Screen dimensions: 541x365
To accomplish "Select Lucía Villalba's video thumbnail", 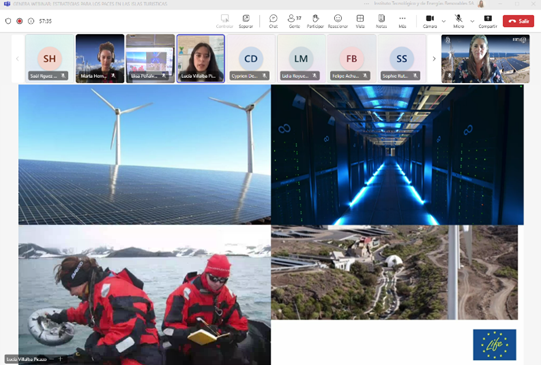I will click(x=200, y=59).
